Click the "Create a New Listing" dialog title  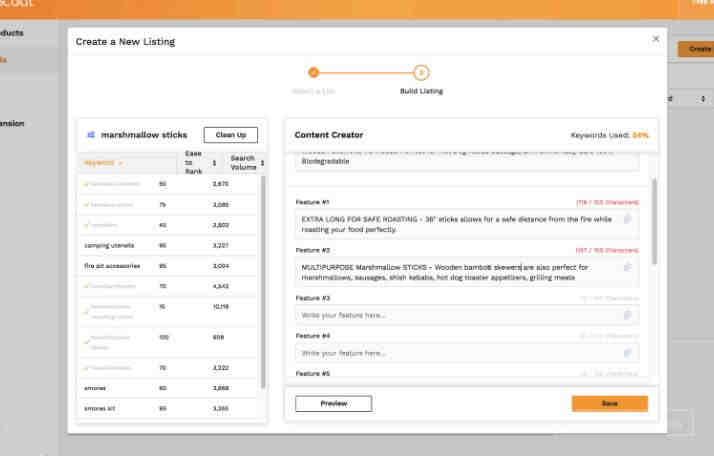point(125,41)
